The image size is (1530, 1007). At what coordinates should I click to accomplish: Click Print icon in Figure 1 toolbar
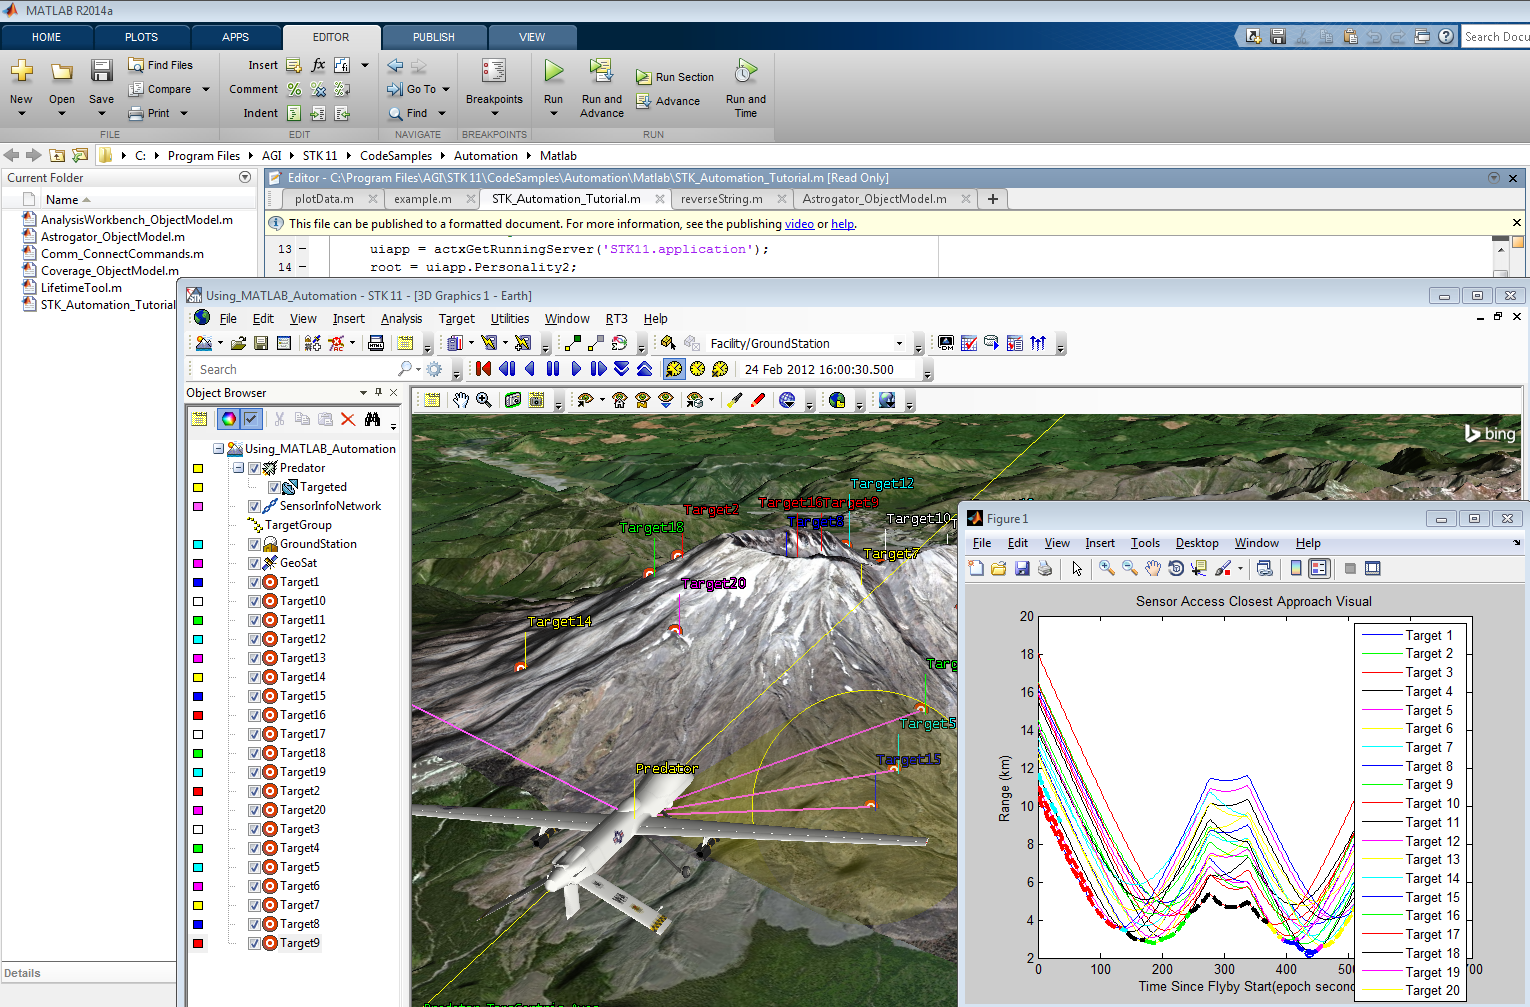click(1045, 568)
